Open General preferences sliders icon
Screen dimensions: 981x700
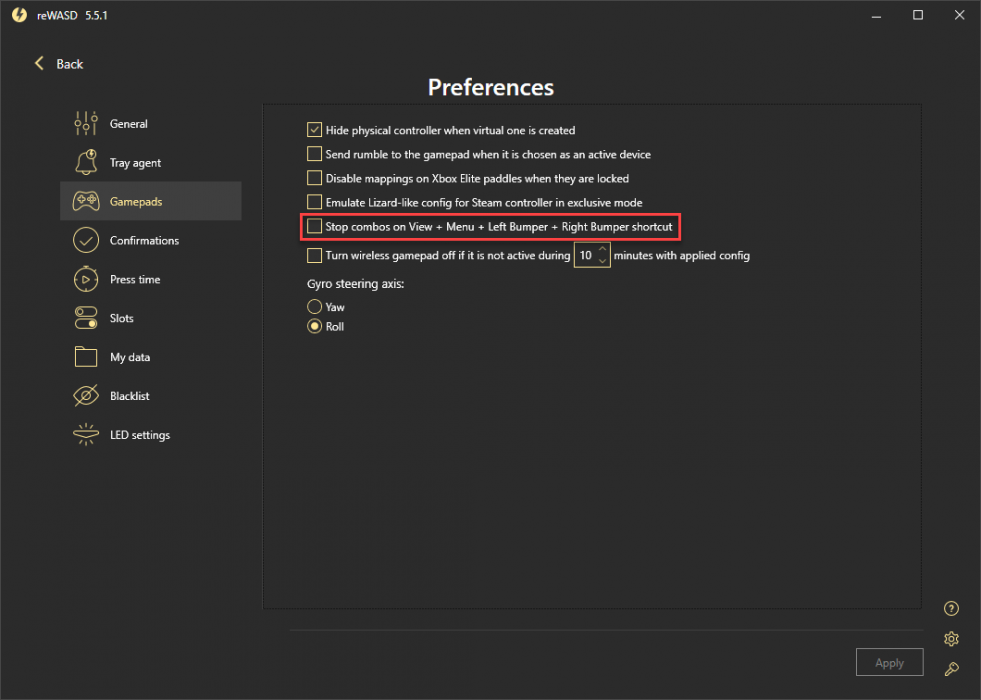pyautogui.click(x=86, y=123)
